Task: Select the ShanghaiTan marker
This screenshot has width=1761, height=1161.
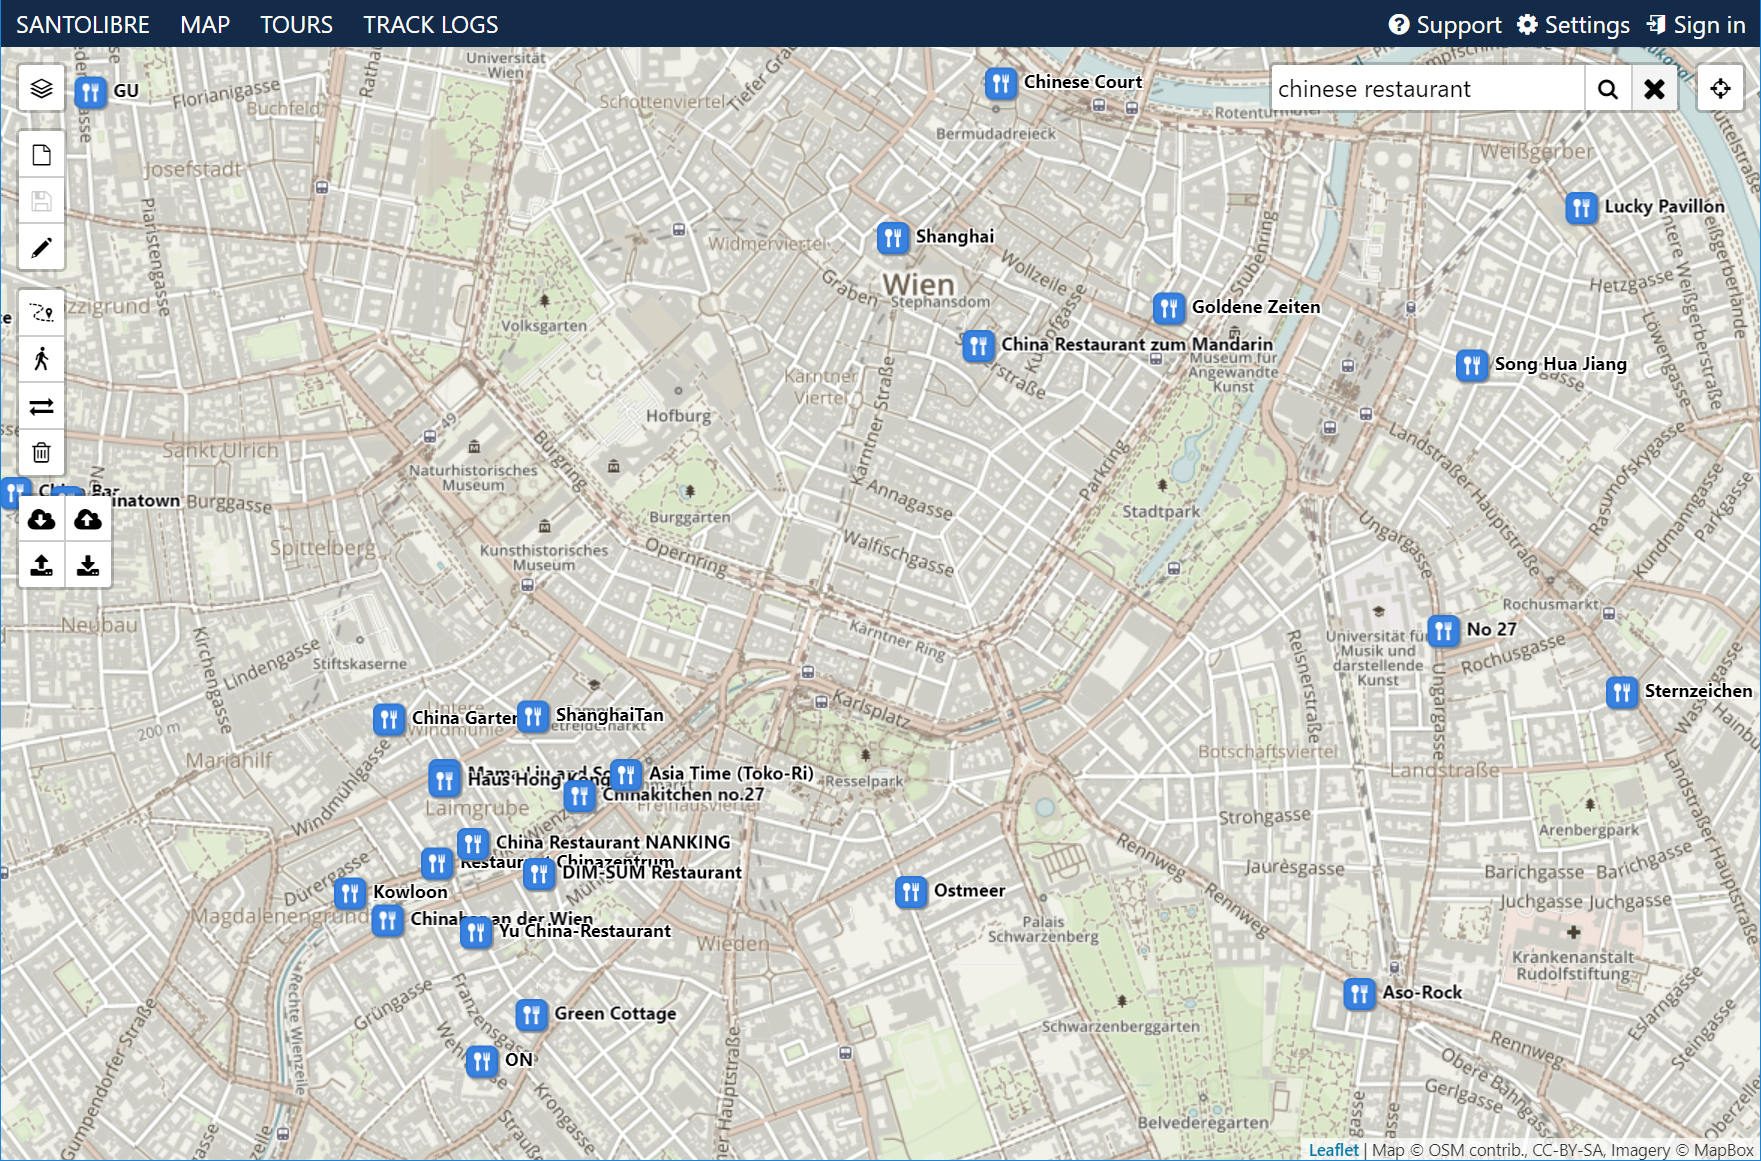Action: 533,717
